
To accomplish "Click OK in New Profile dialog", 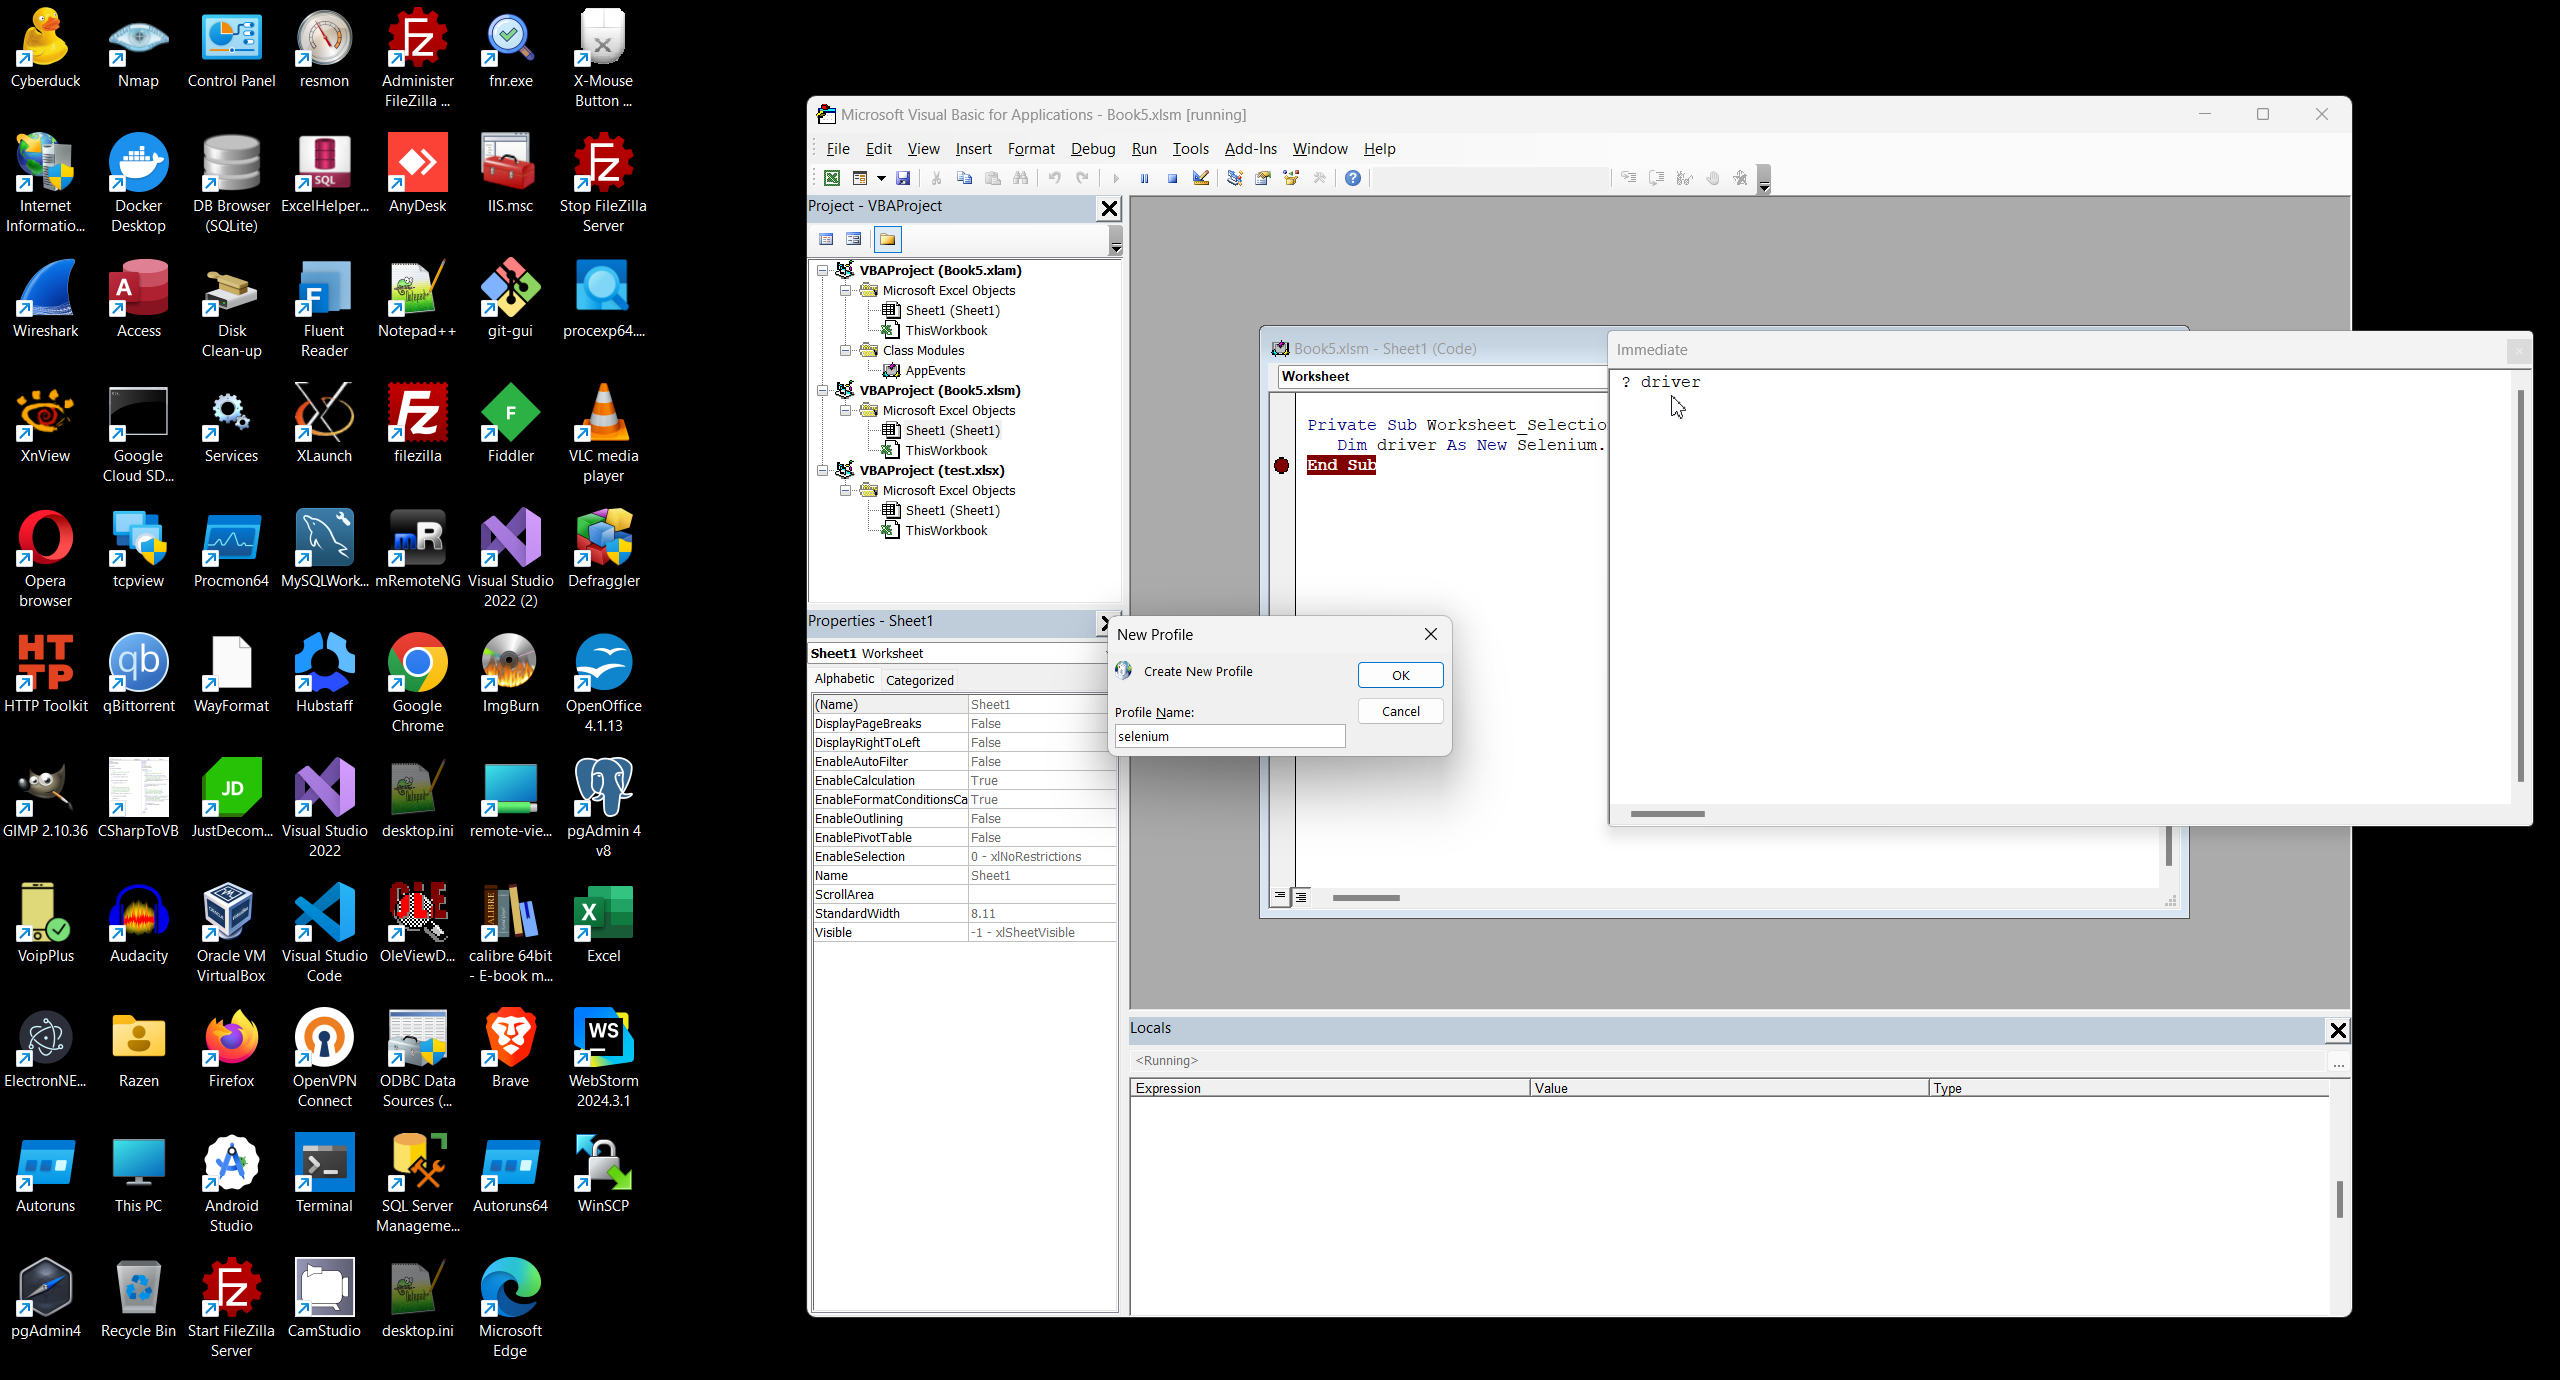I will [1400, 675].
